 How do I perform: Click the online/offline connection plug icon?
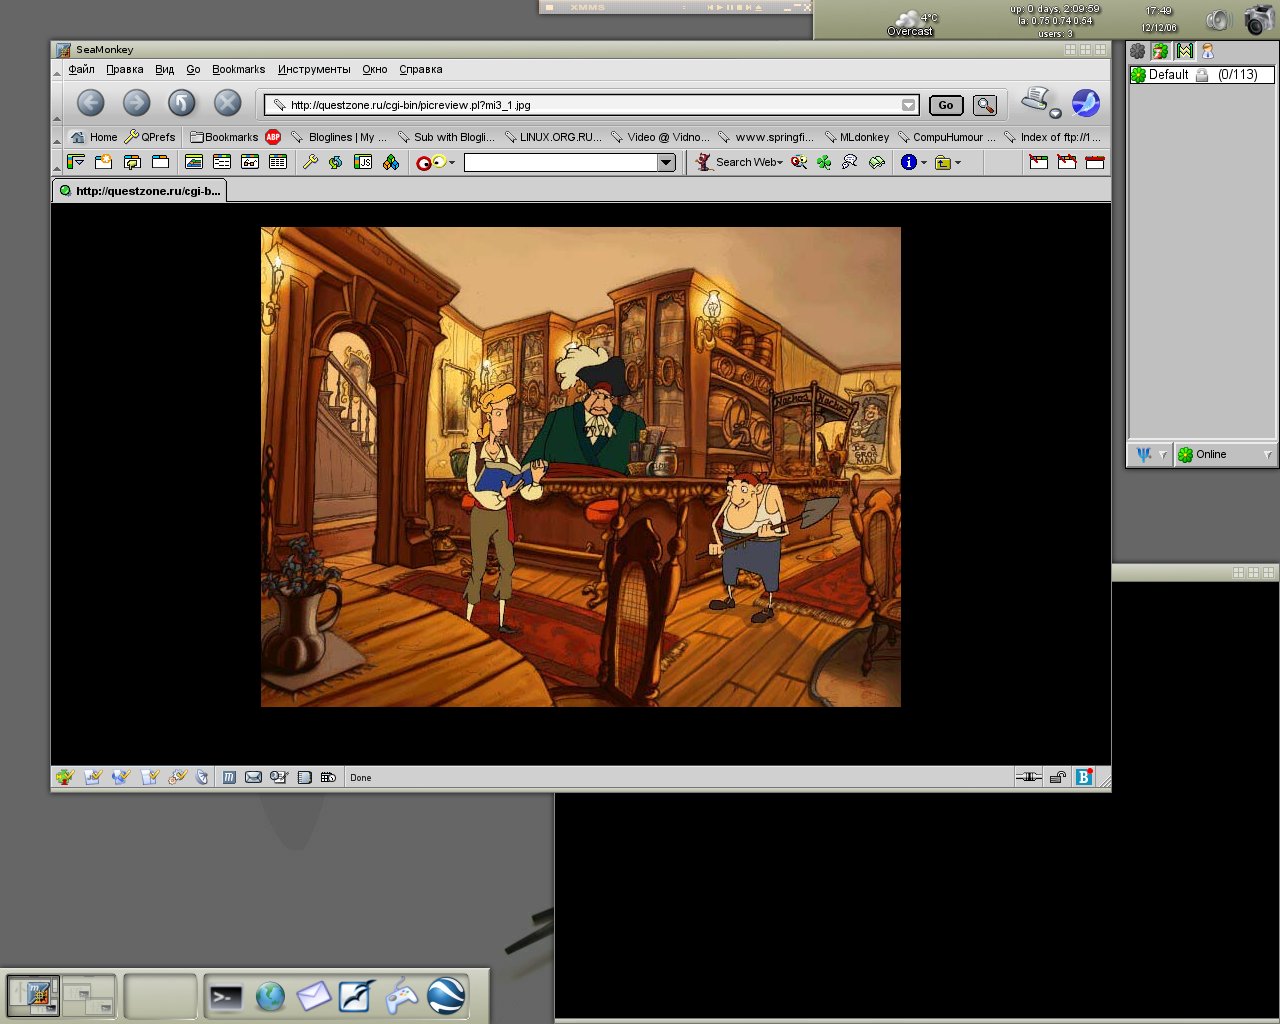point(1028,777)
